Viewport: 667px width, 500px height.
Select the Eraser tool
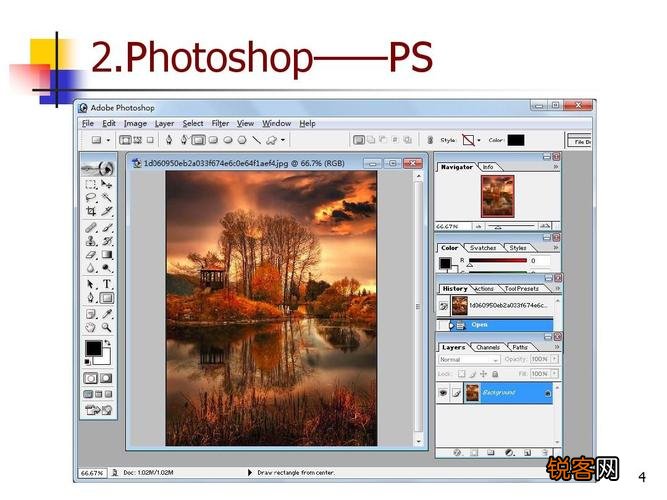(x=90, y=255)
